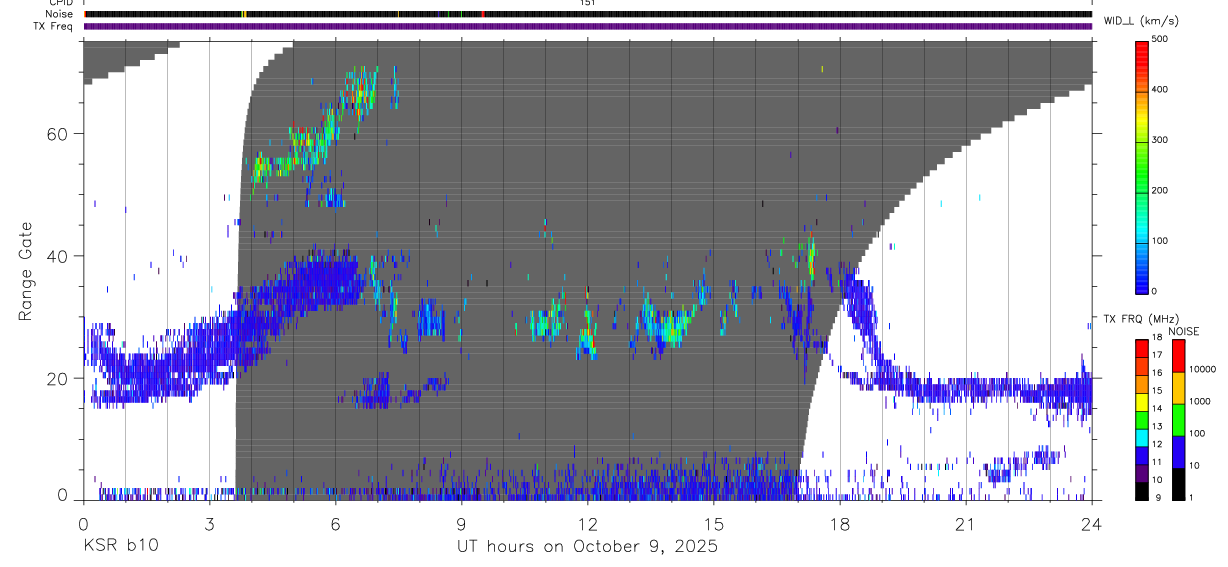
Task: Click the 16 label in the TX FRQ legend
Action: point(1156,373)
